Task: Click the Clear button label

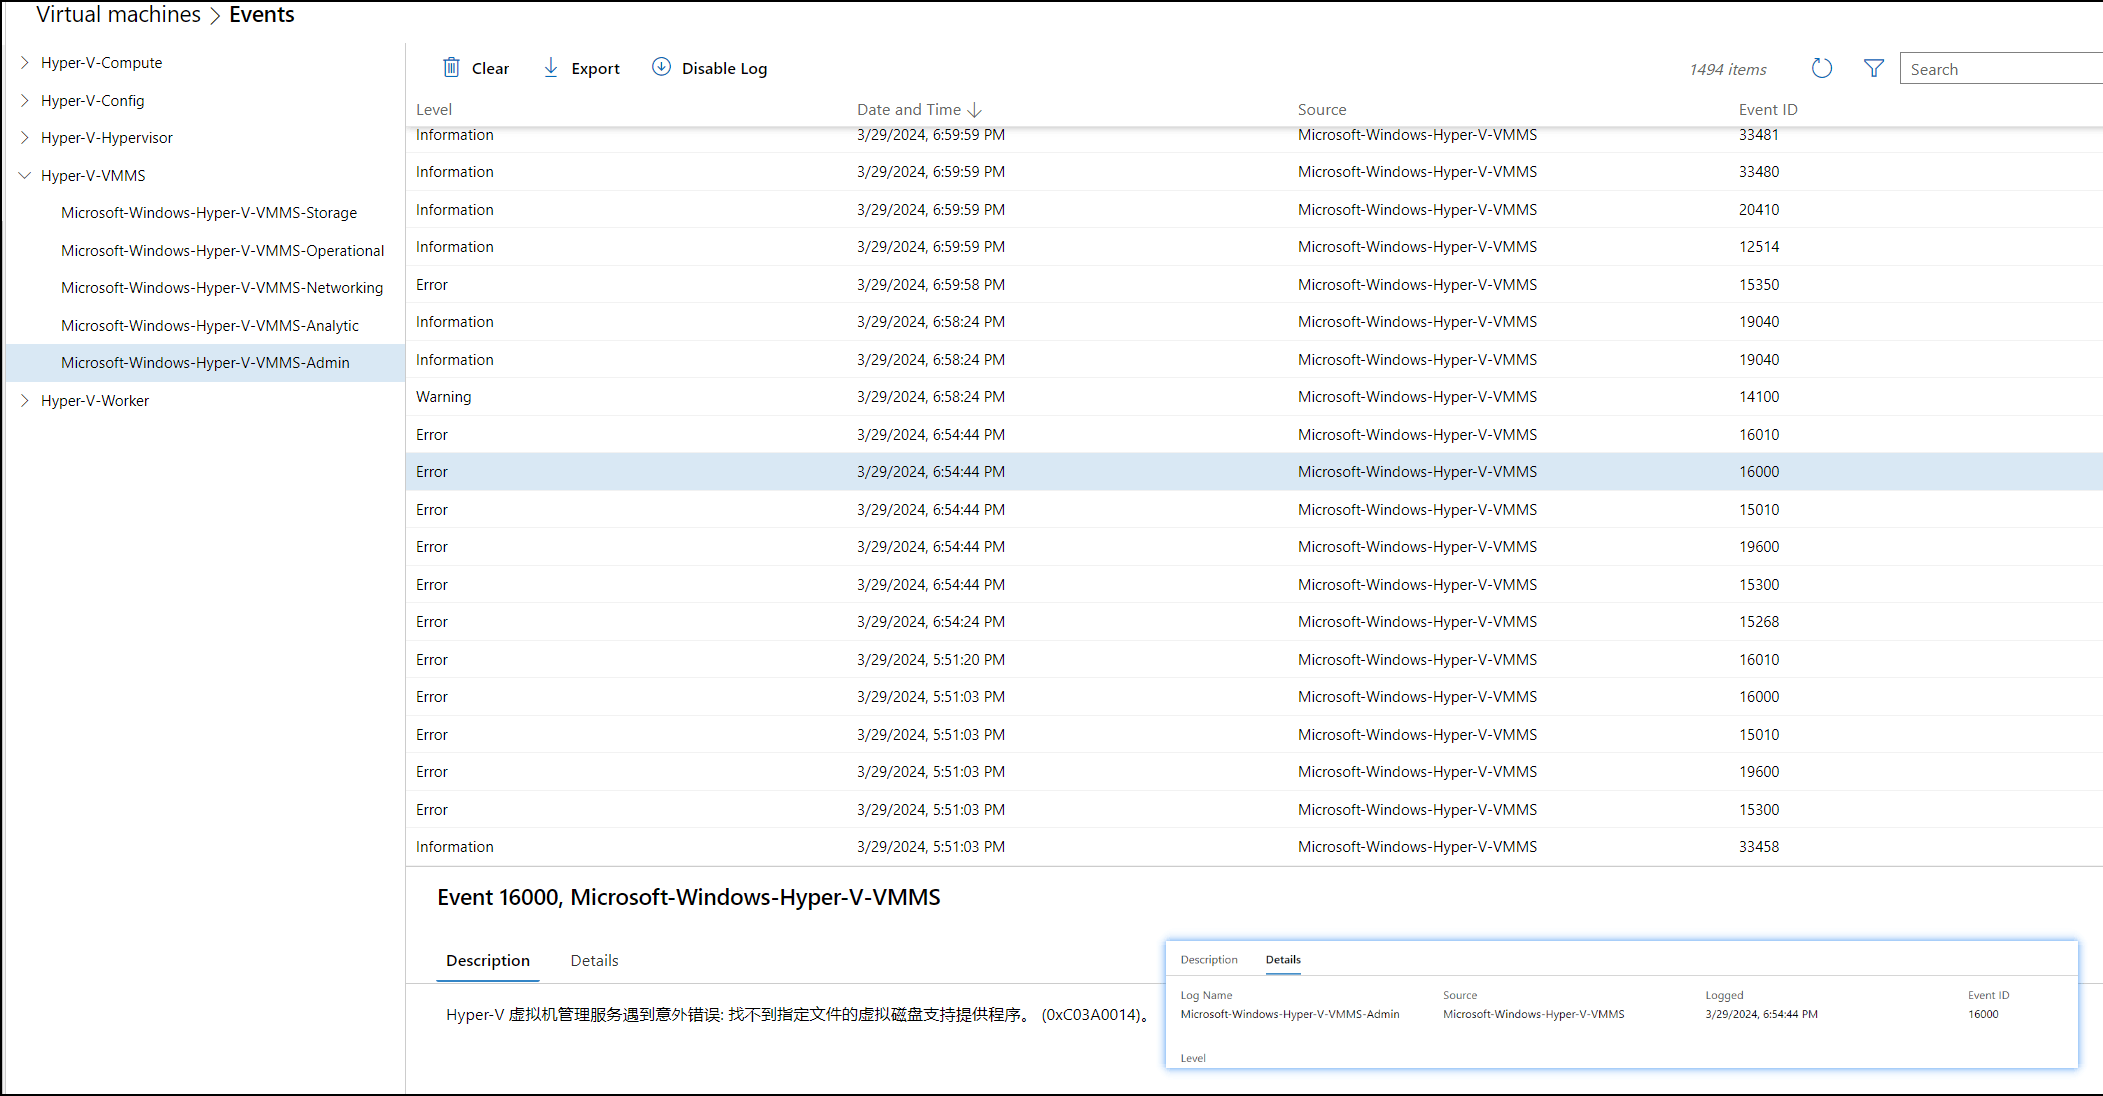Action: pos(490,68)
